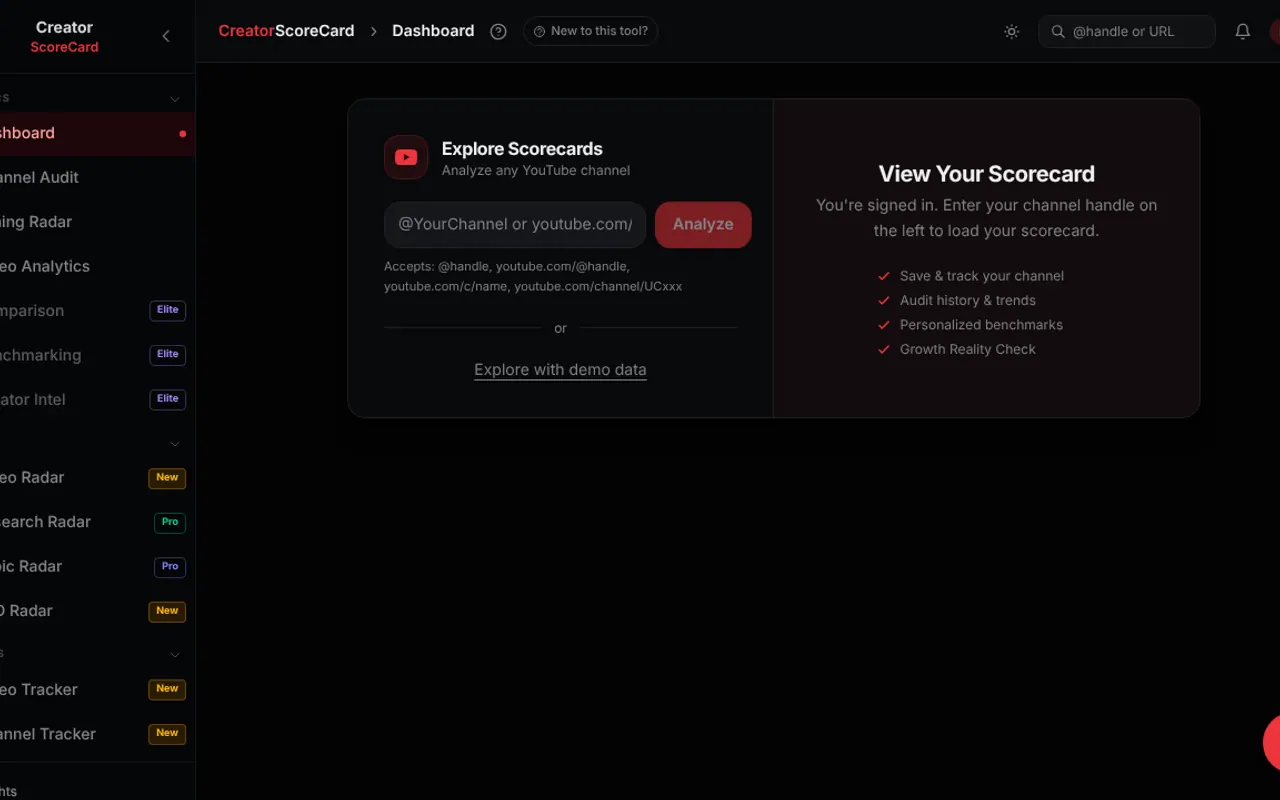Screen dimensions: 1280x800
Task: Open Channel Audit from the sidebar
Action: [x=93, y=177]
